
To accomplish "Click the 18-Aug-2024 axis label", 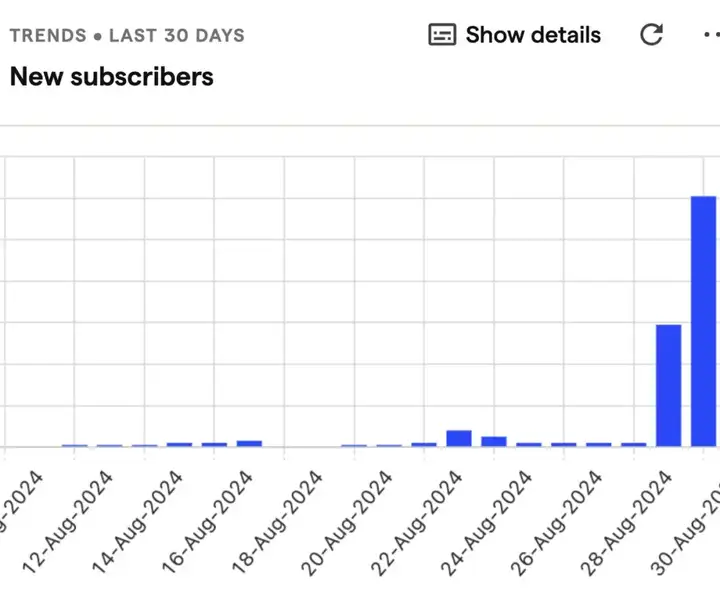I will click(277, 522).
